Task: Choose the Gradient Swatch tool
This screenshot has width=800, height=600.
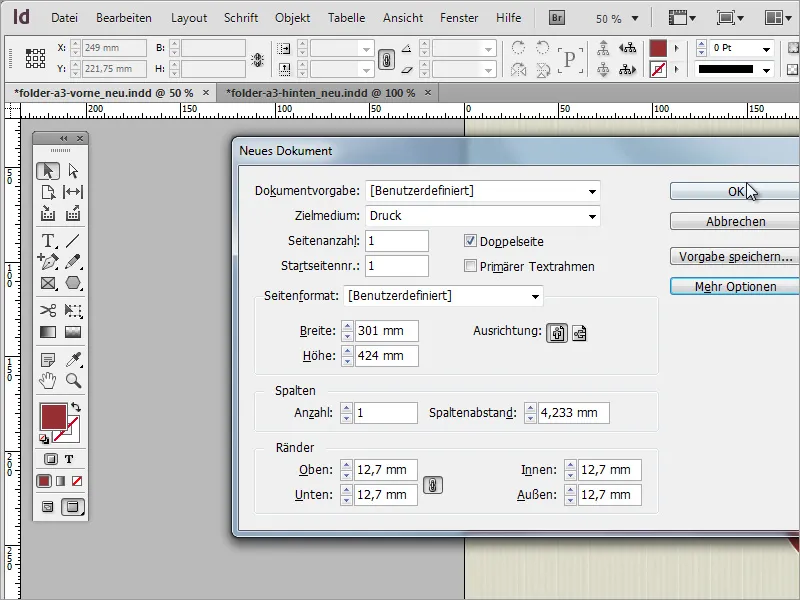Action: (48, 332)
